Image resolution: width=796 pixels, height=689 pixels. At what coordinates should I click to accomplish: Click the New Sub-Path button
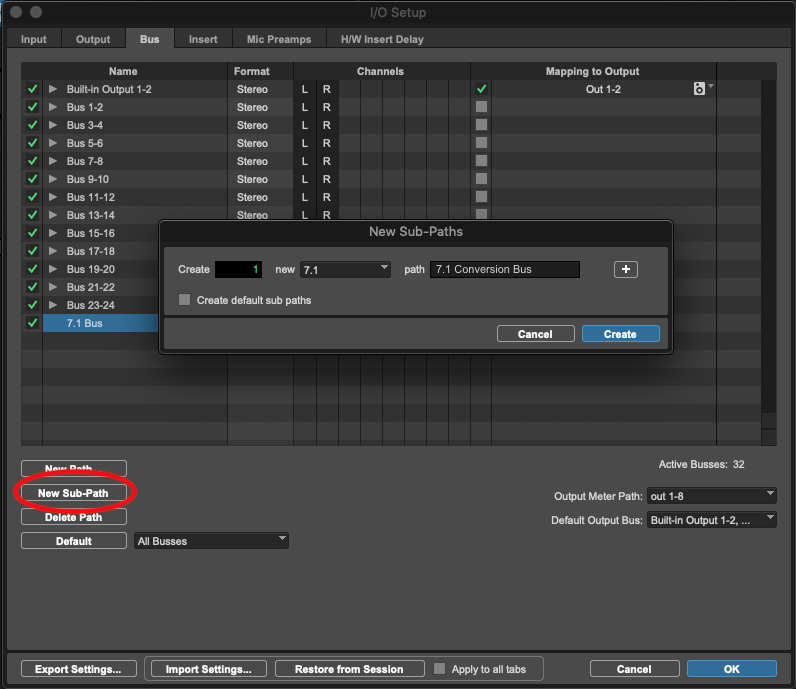(73, 493)
